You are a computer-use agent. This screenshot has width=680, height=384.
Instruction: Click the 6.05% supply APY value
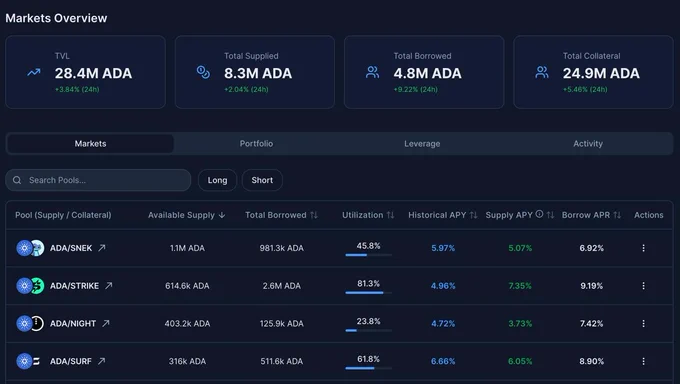520,361
